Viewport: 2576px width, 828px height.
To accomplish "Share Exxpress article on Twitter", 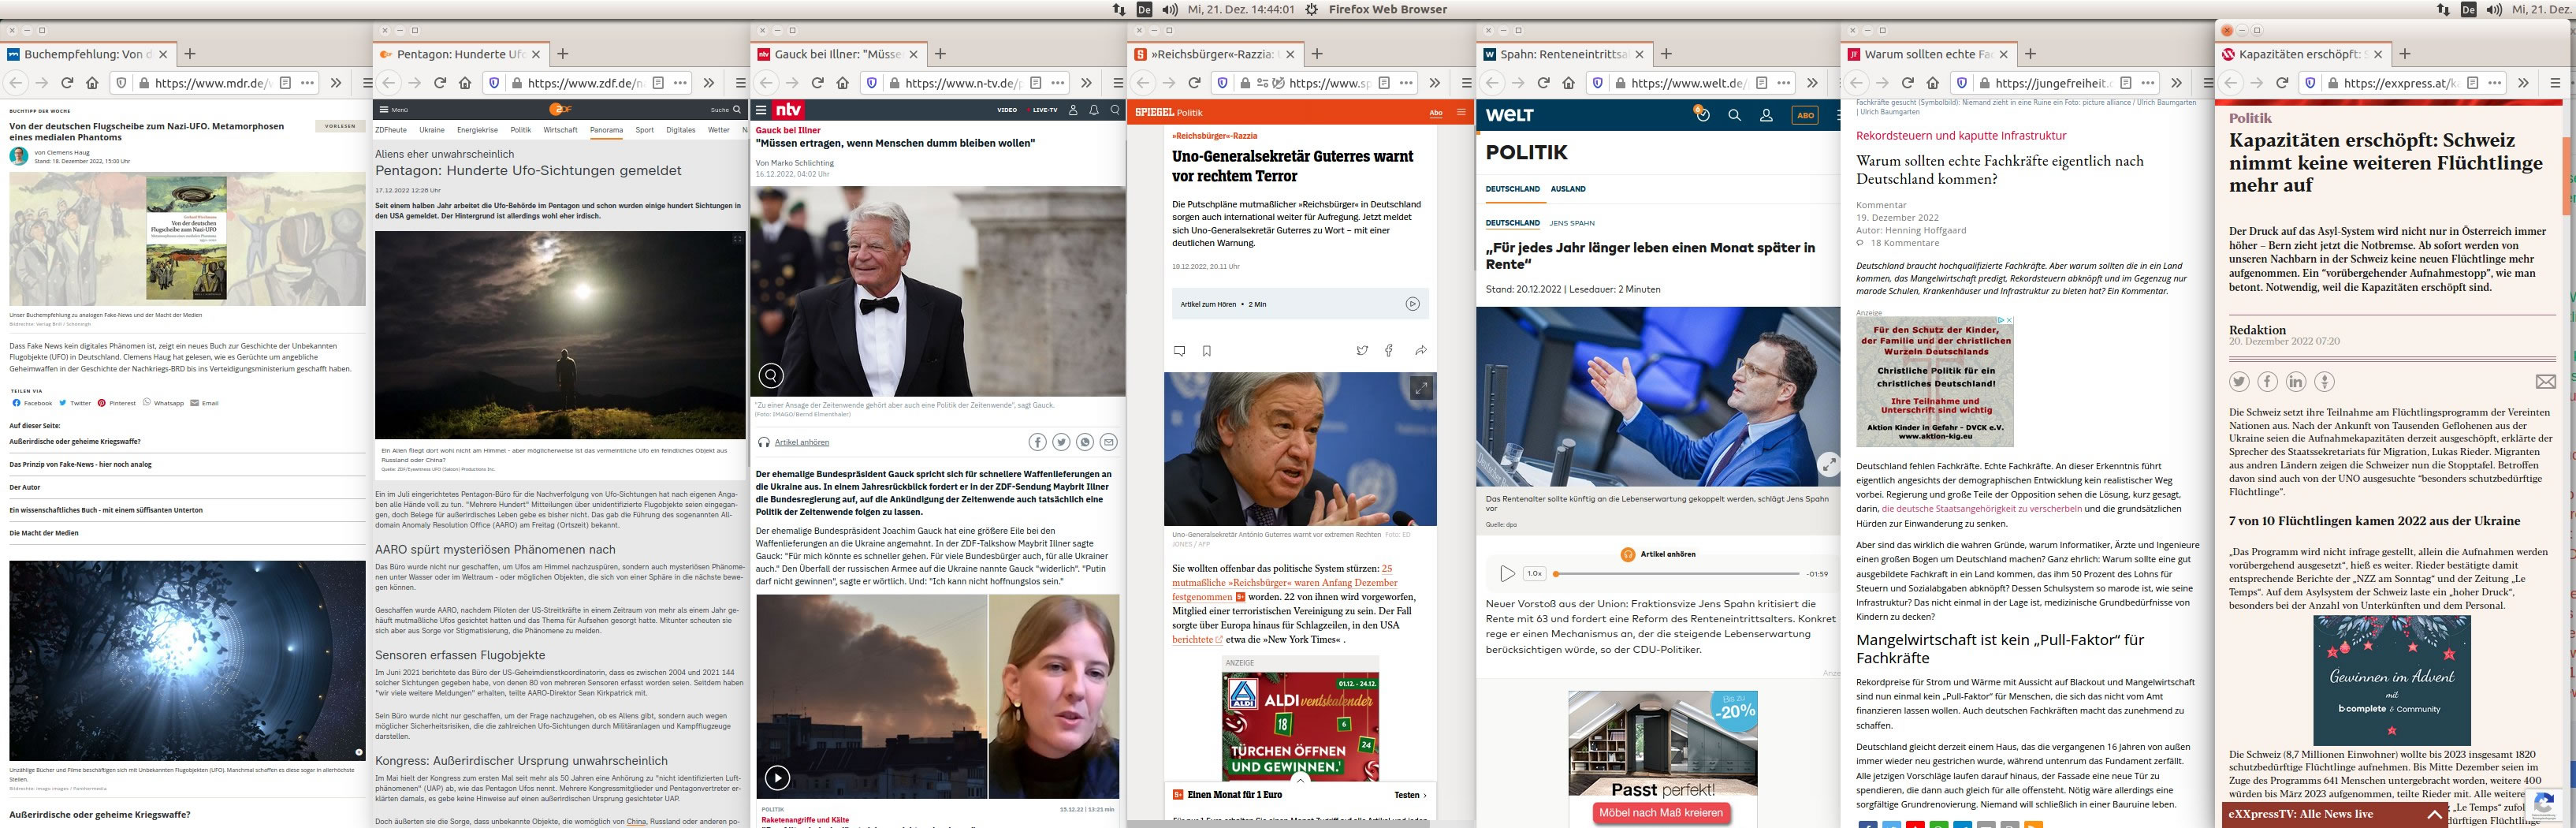I will 2239,382.
